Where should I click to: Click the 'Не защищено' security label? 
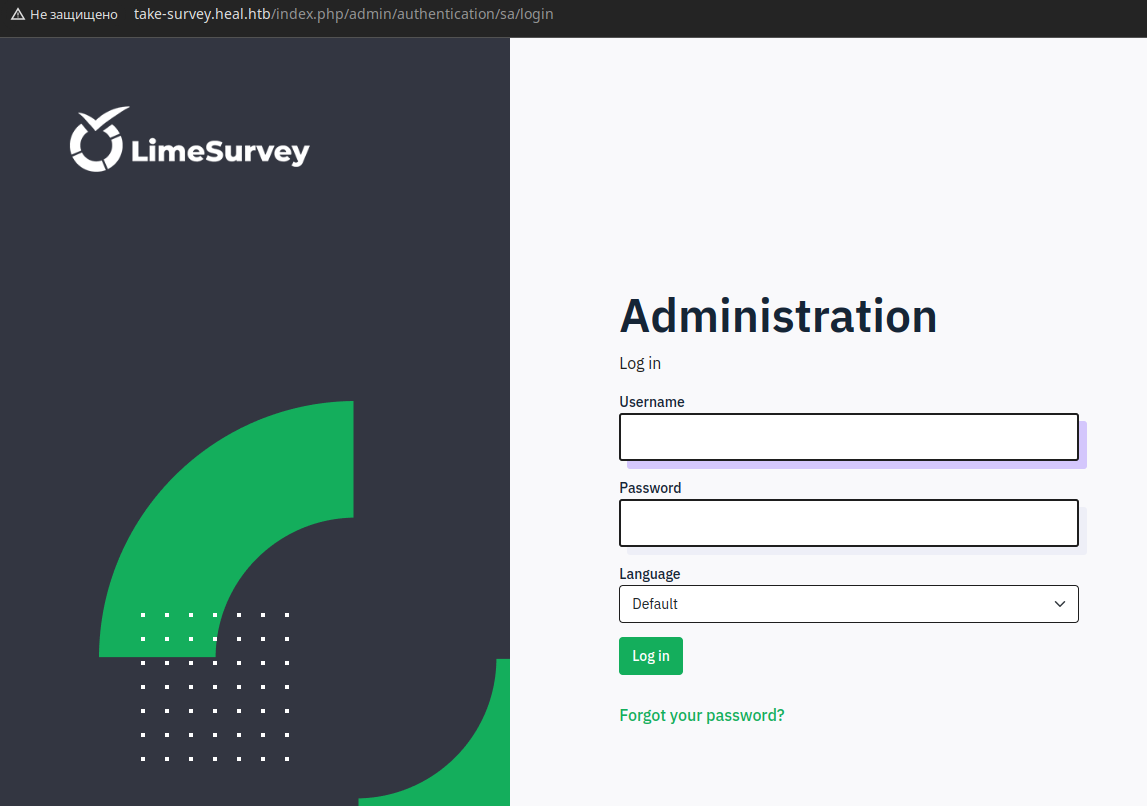point(74,15)
